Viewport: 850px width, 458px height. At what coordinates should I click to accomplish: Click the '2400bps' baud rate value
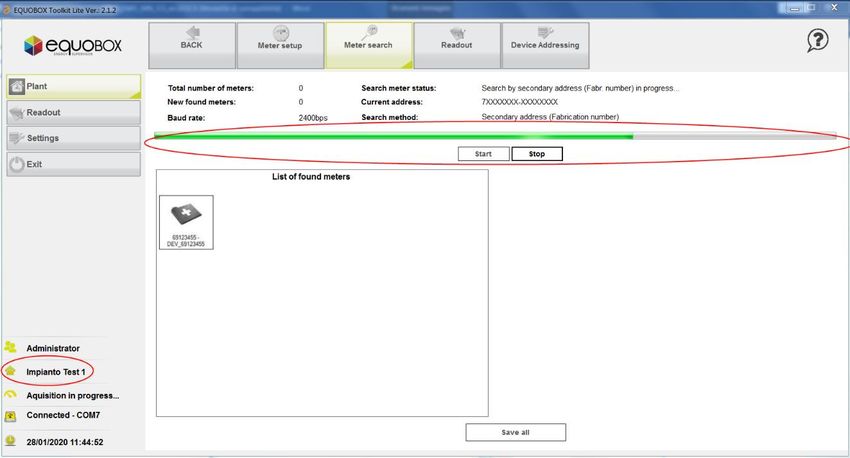click(313, 118)
